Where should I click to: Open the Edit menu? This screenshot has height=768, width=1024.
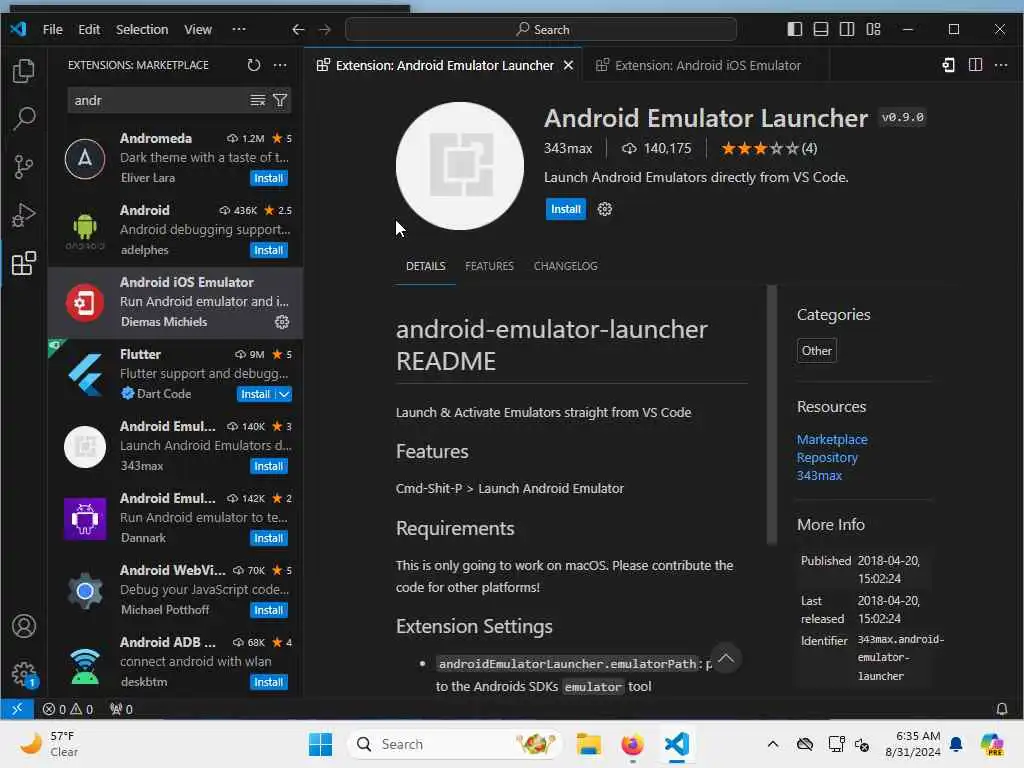(89, 29)
